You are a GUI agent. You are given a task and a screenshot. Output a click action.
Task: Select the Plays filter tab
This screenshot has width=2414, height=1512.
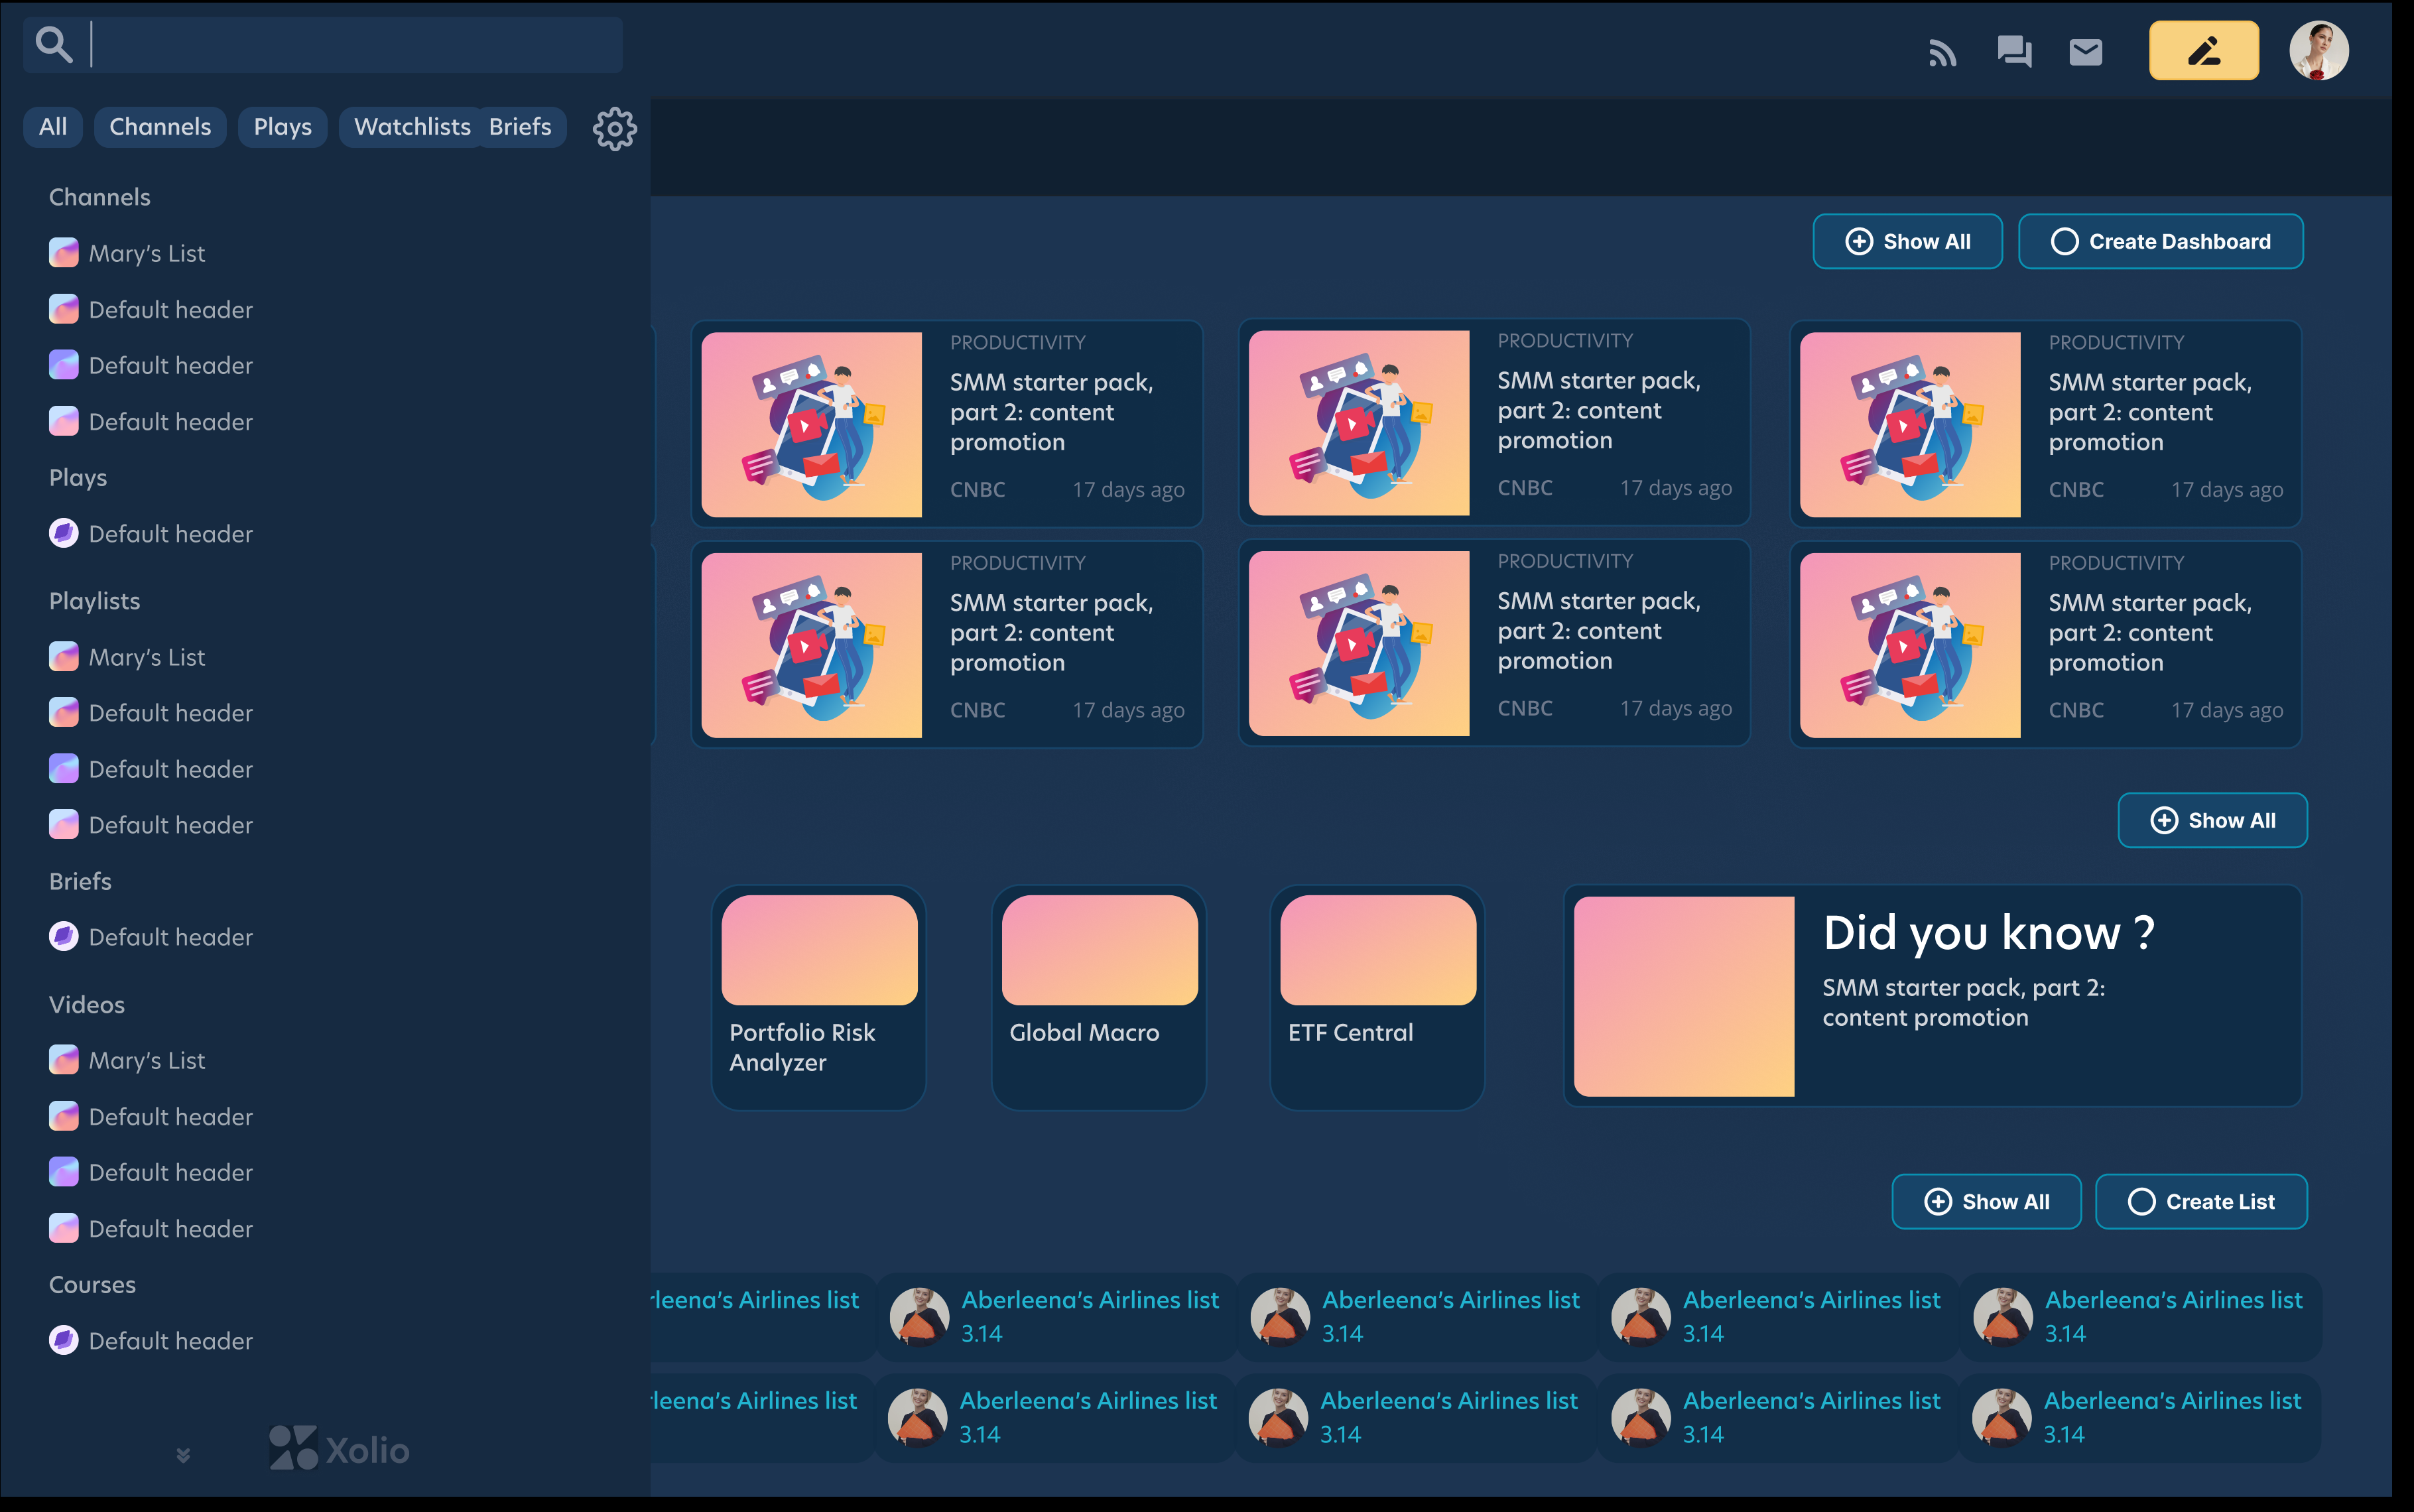pyautogui.click(x=282, y=127)
